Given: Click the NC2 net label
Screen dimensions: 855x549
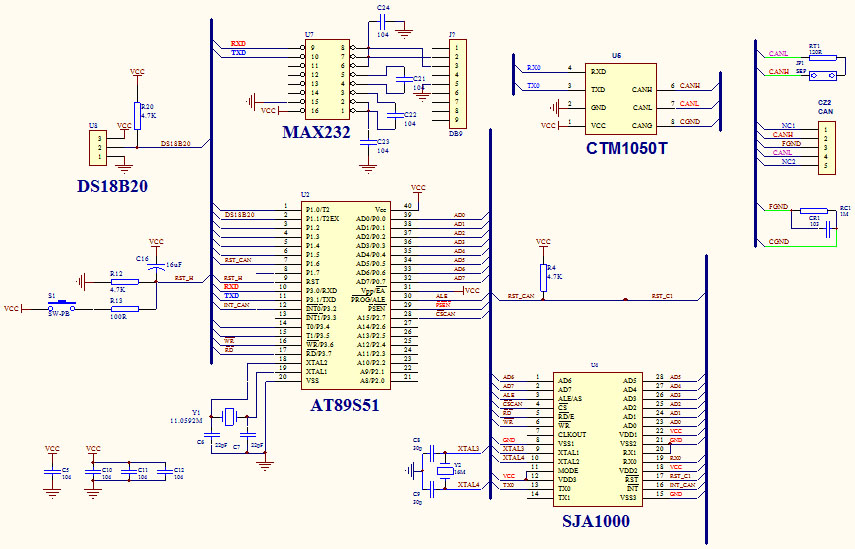Looking at the screenshot, I should 788,161.
